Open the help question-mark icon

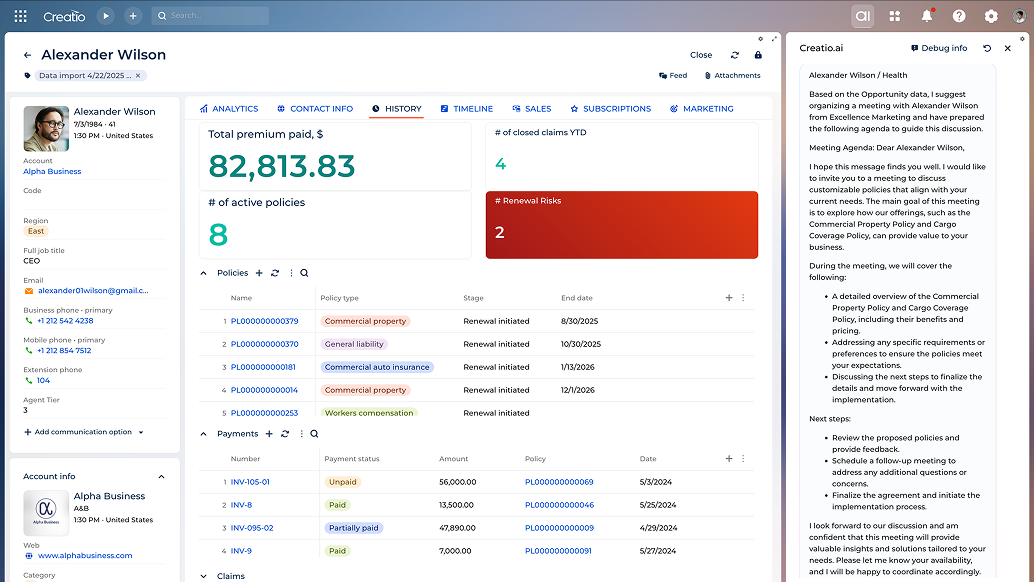[959, 16]
